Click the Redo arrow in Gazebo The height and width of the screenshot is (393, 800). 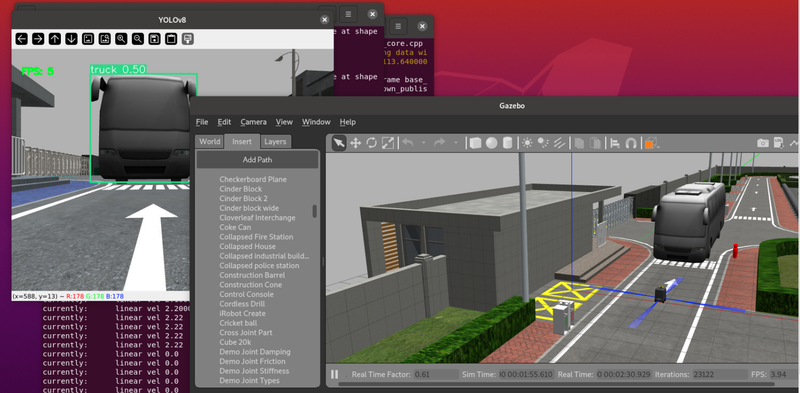tap(439, 143)
